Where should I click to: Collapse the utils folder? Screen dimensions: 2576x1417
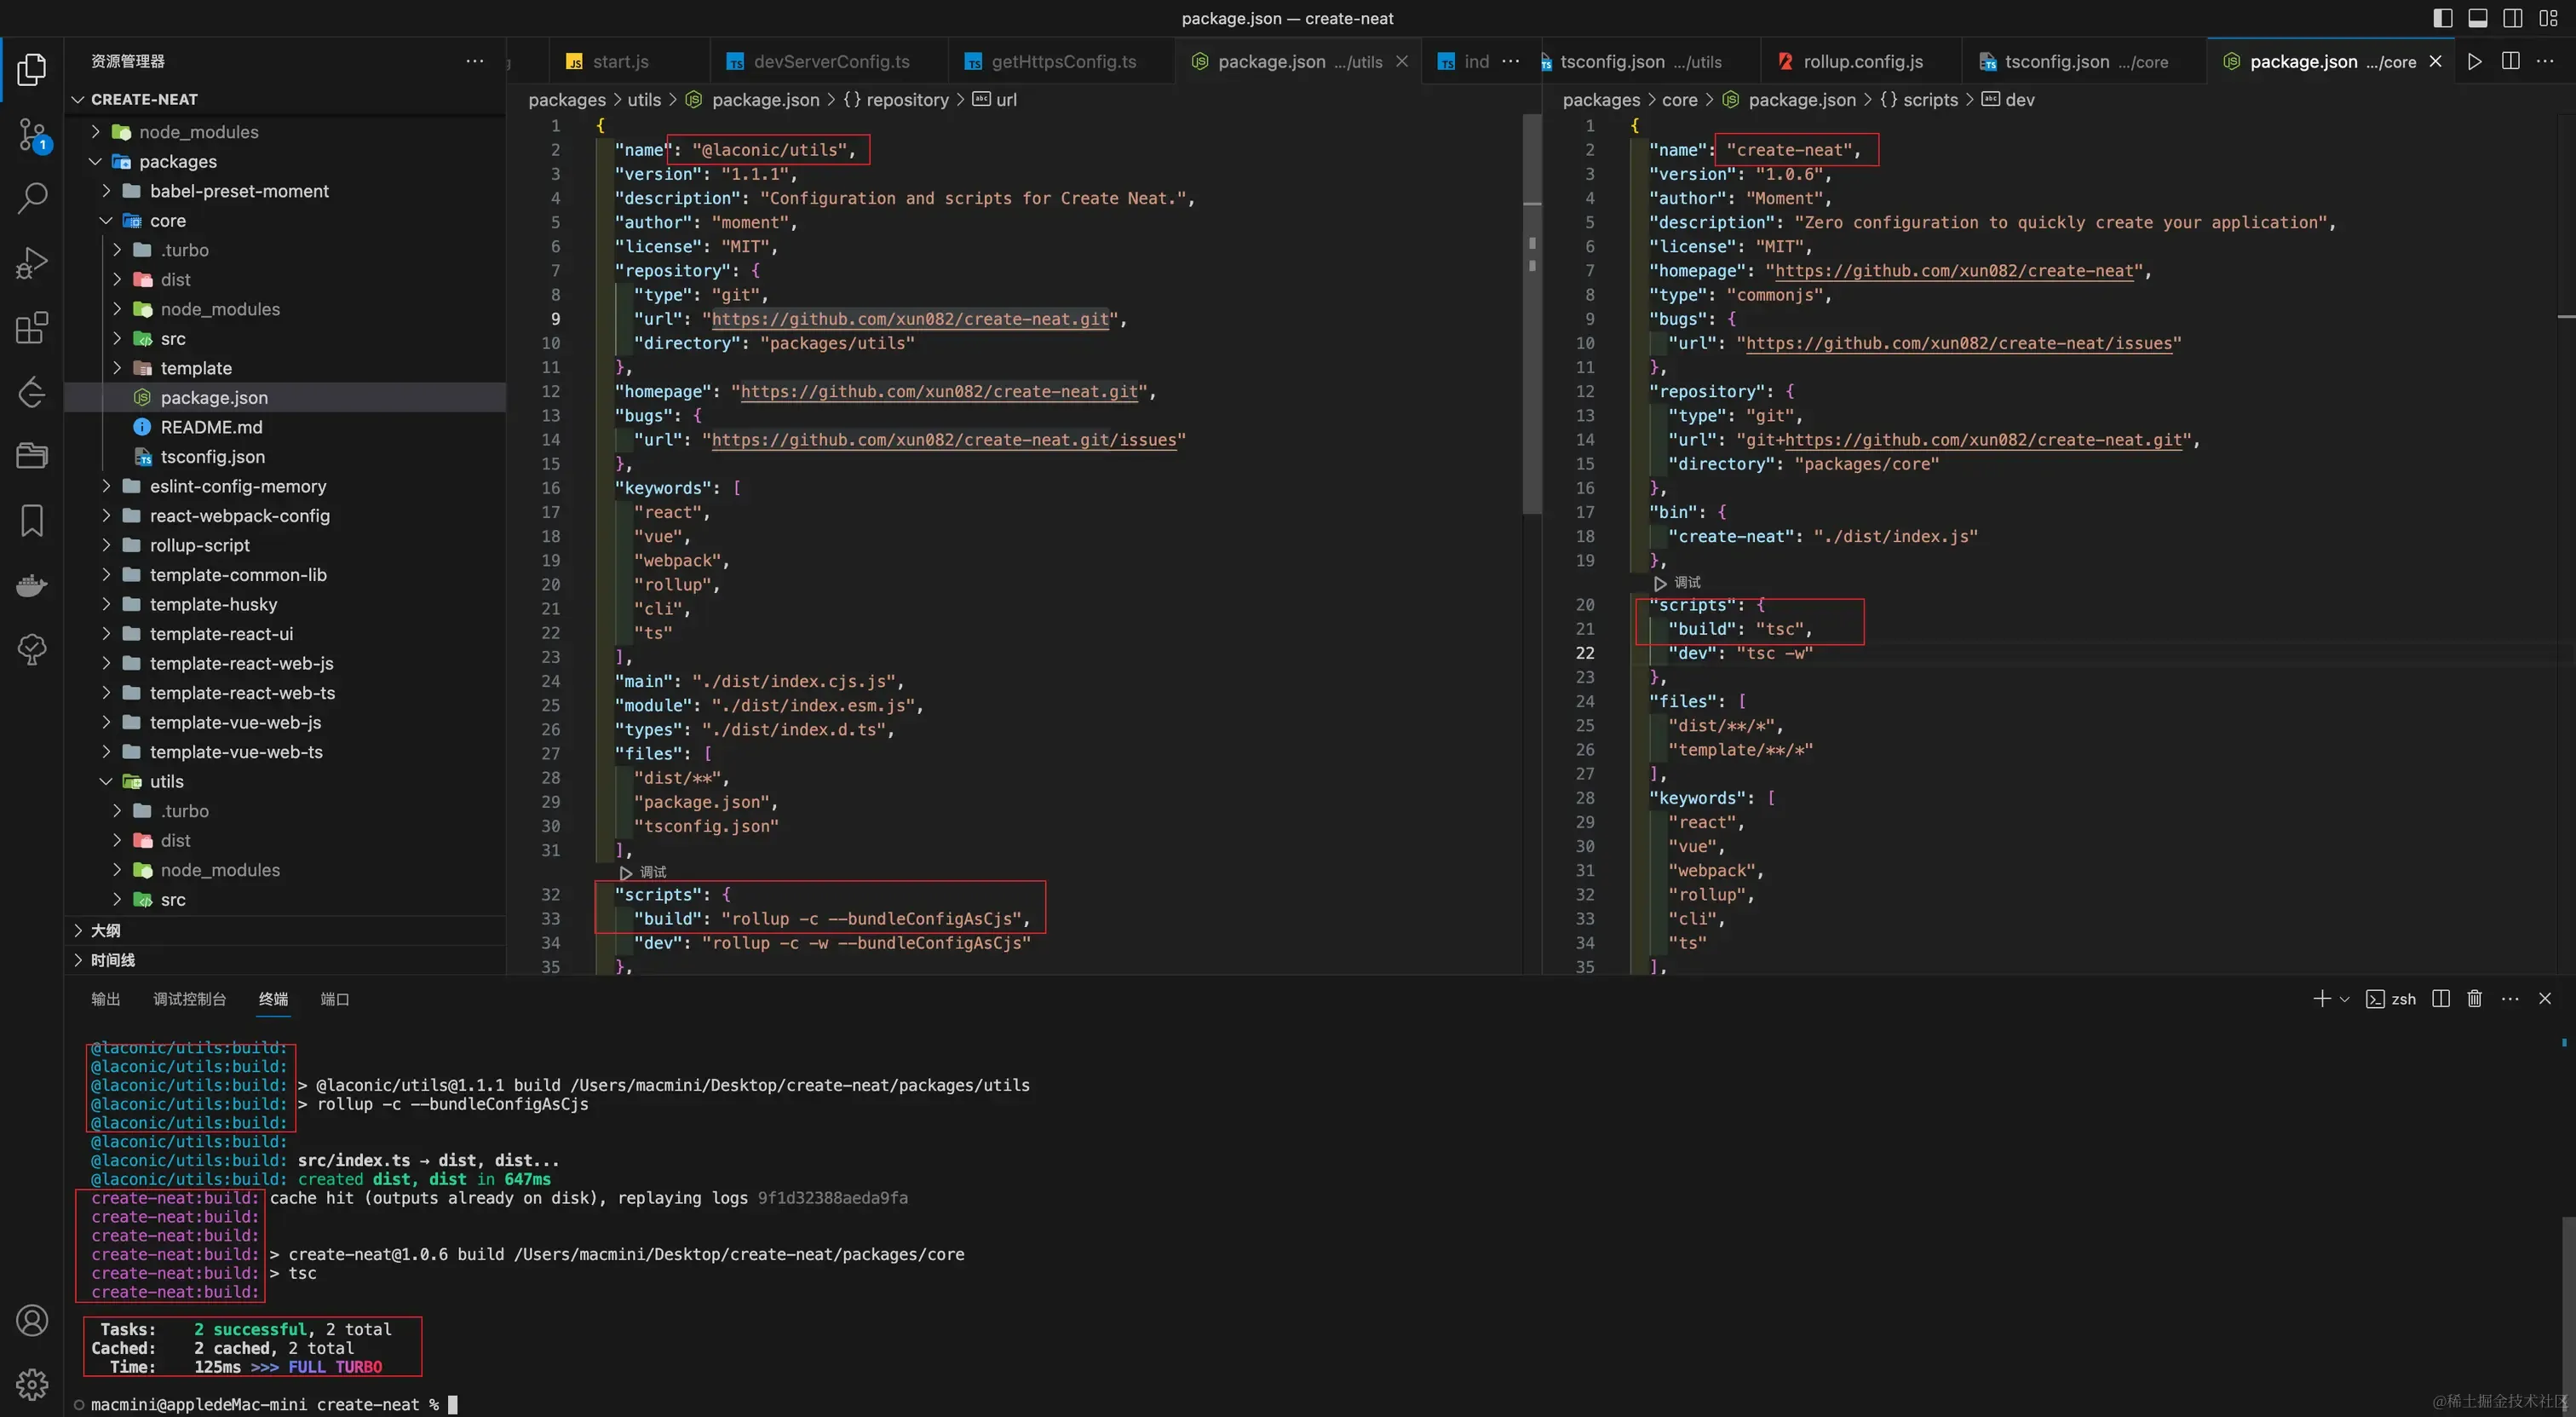pos(106,781)
